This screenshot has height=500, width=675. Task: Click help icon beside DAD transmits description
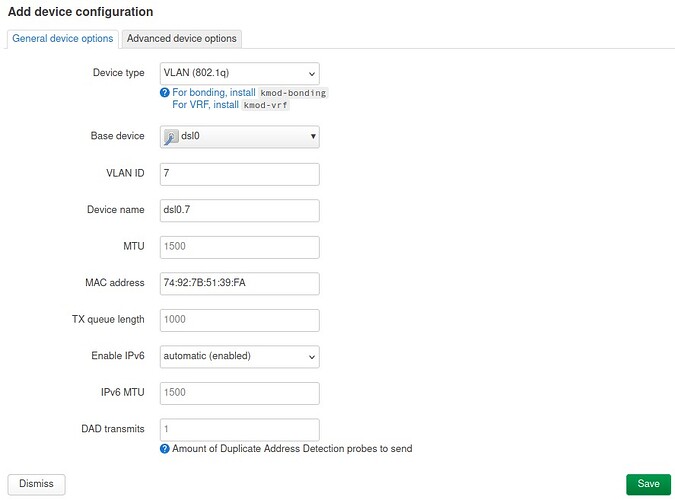[164, 449]
